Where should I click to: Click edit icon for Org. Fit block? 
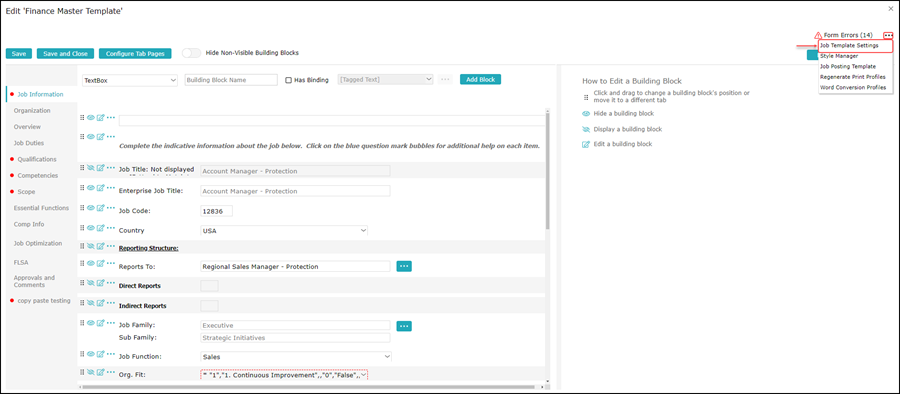100,372
